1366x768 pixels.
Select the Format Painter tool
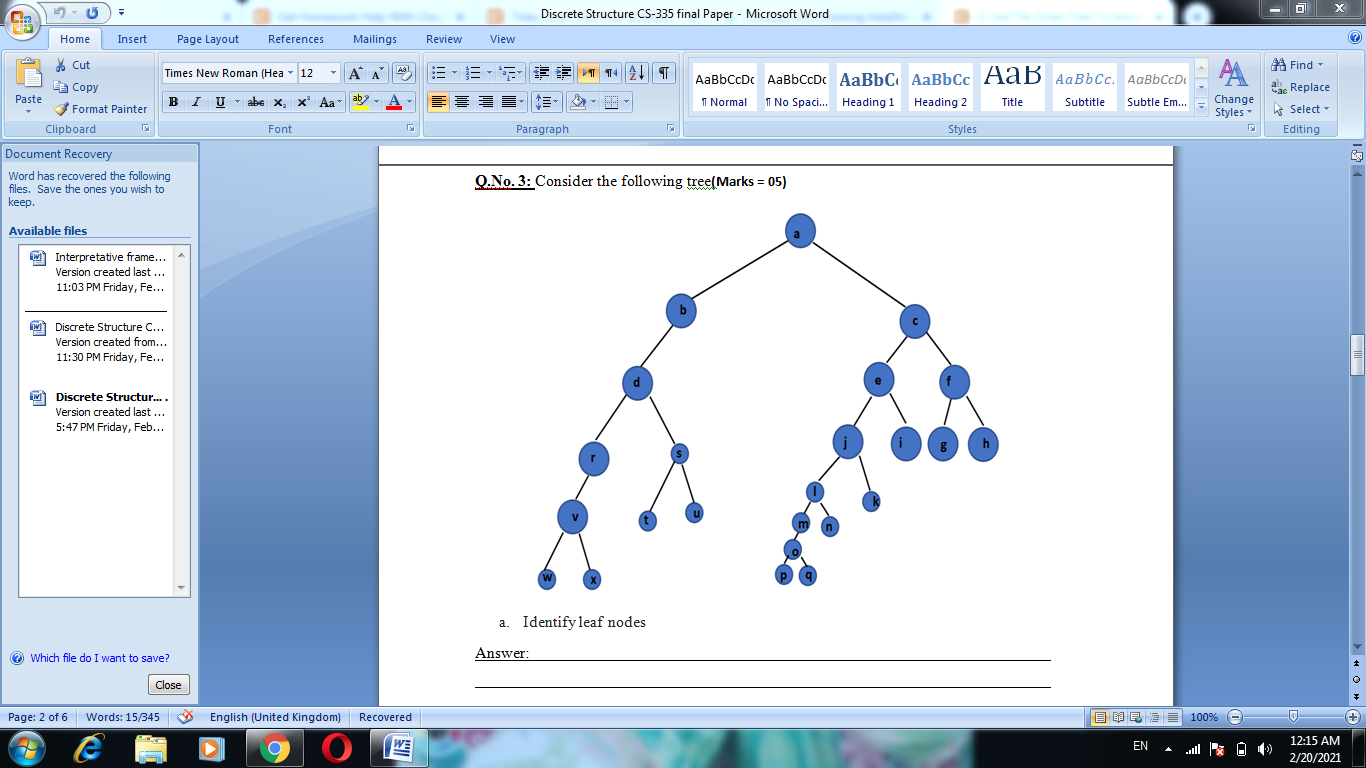[101, 109]
